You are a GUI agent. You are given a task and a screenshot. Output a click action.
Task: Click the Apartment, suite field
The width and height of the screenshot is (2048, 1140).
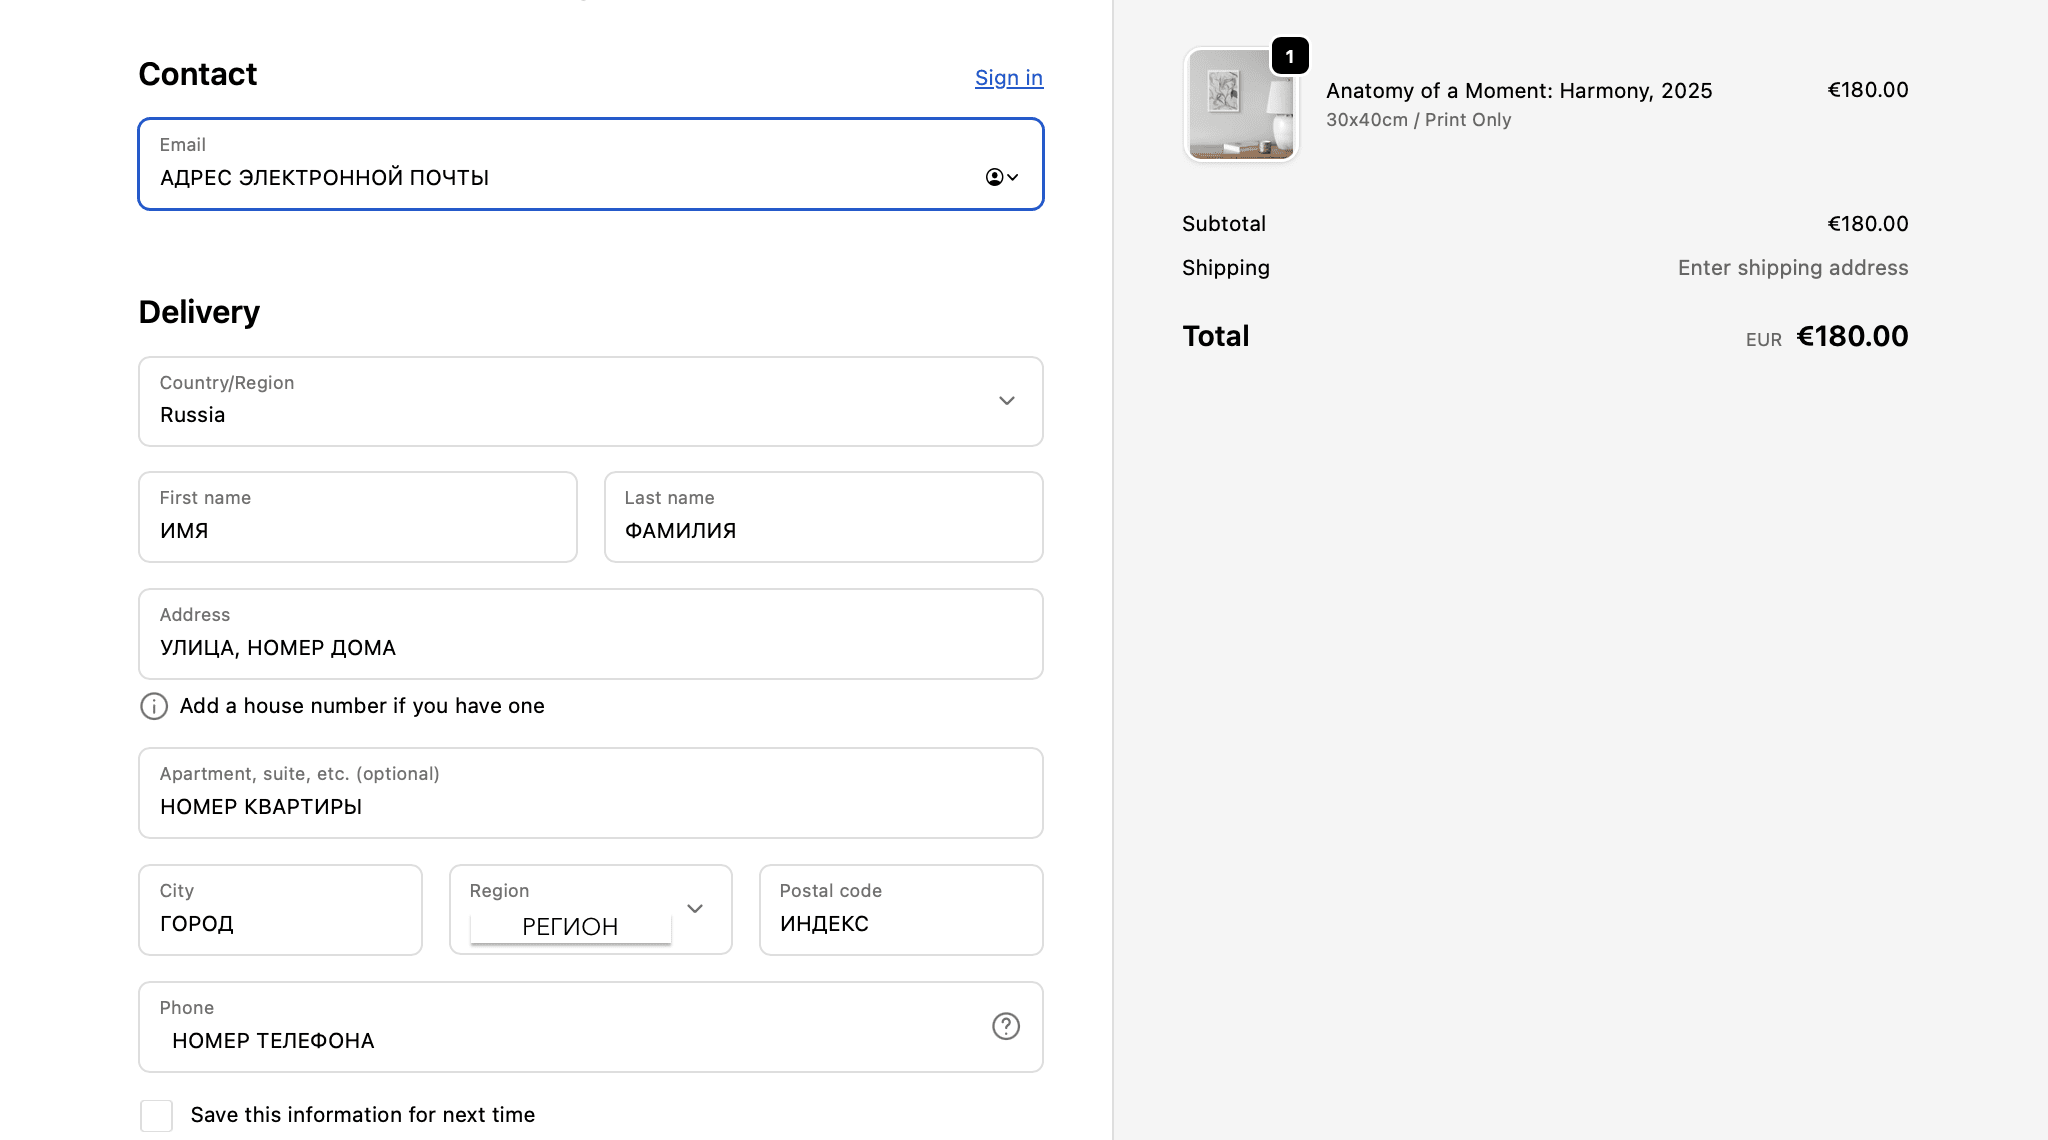590,793
